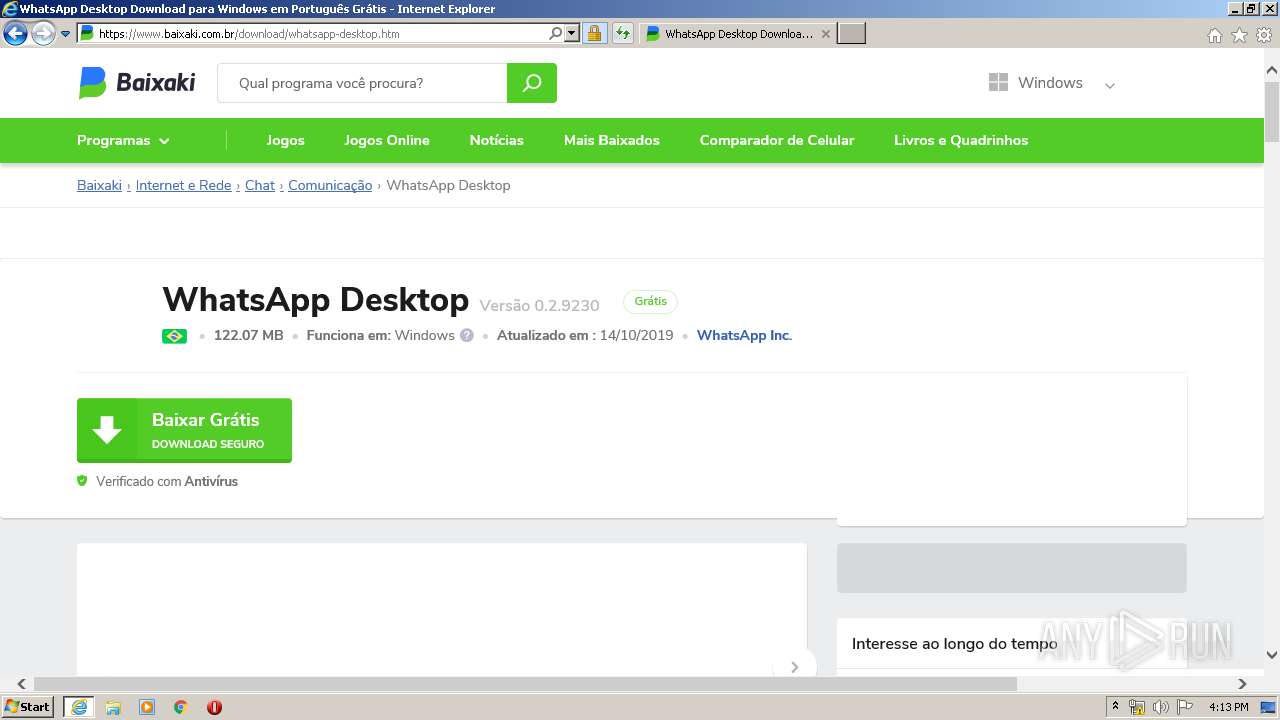Open the Chrome taskbar icon
This screenshot has width=1280, height=720.
[x=180, y=707]
